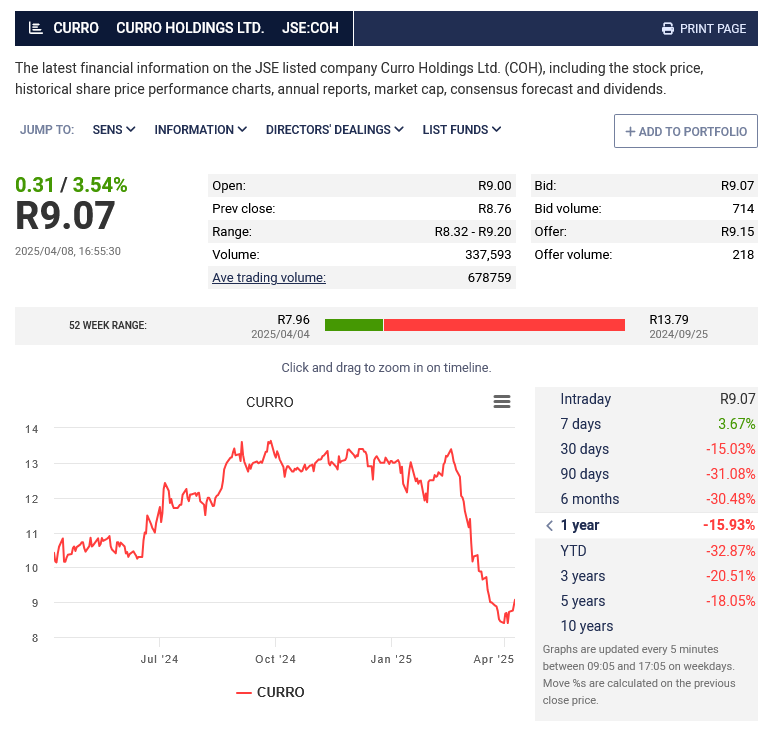
Task: Add Curro to portfolio
Action: pyautogui.click(x=686, y=131)
